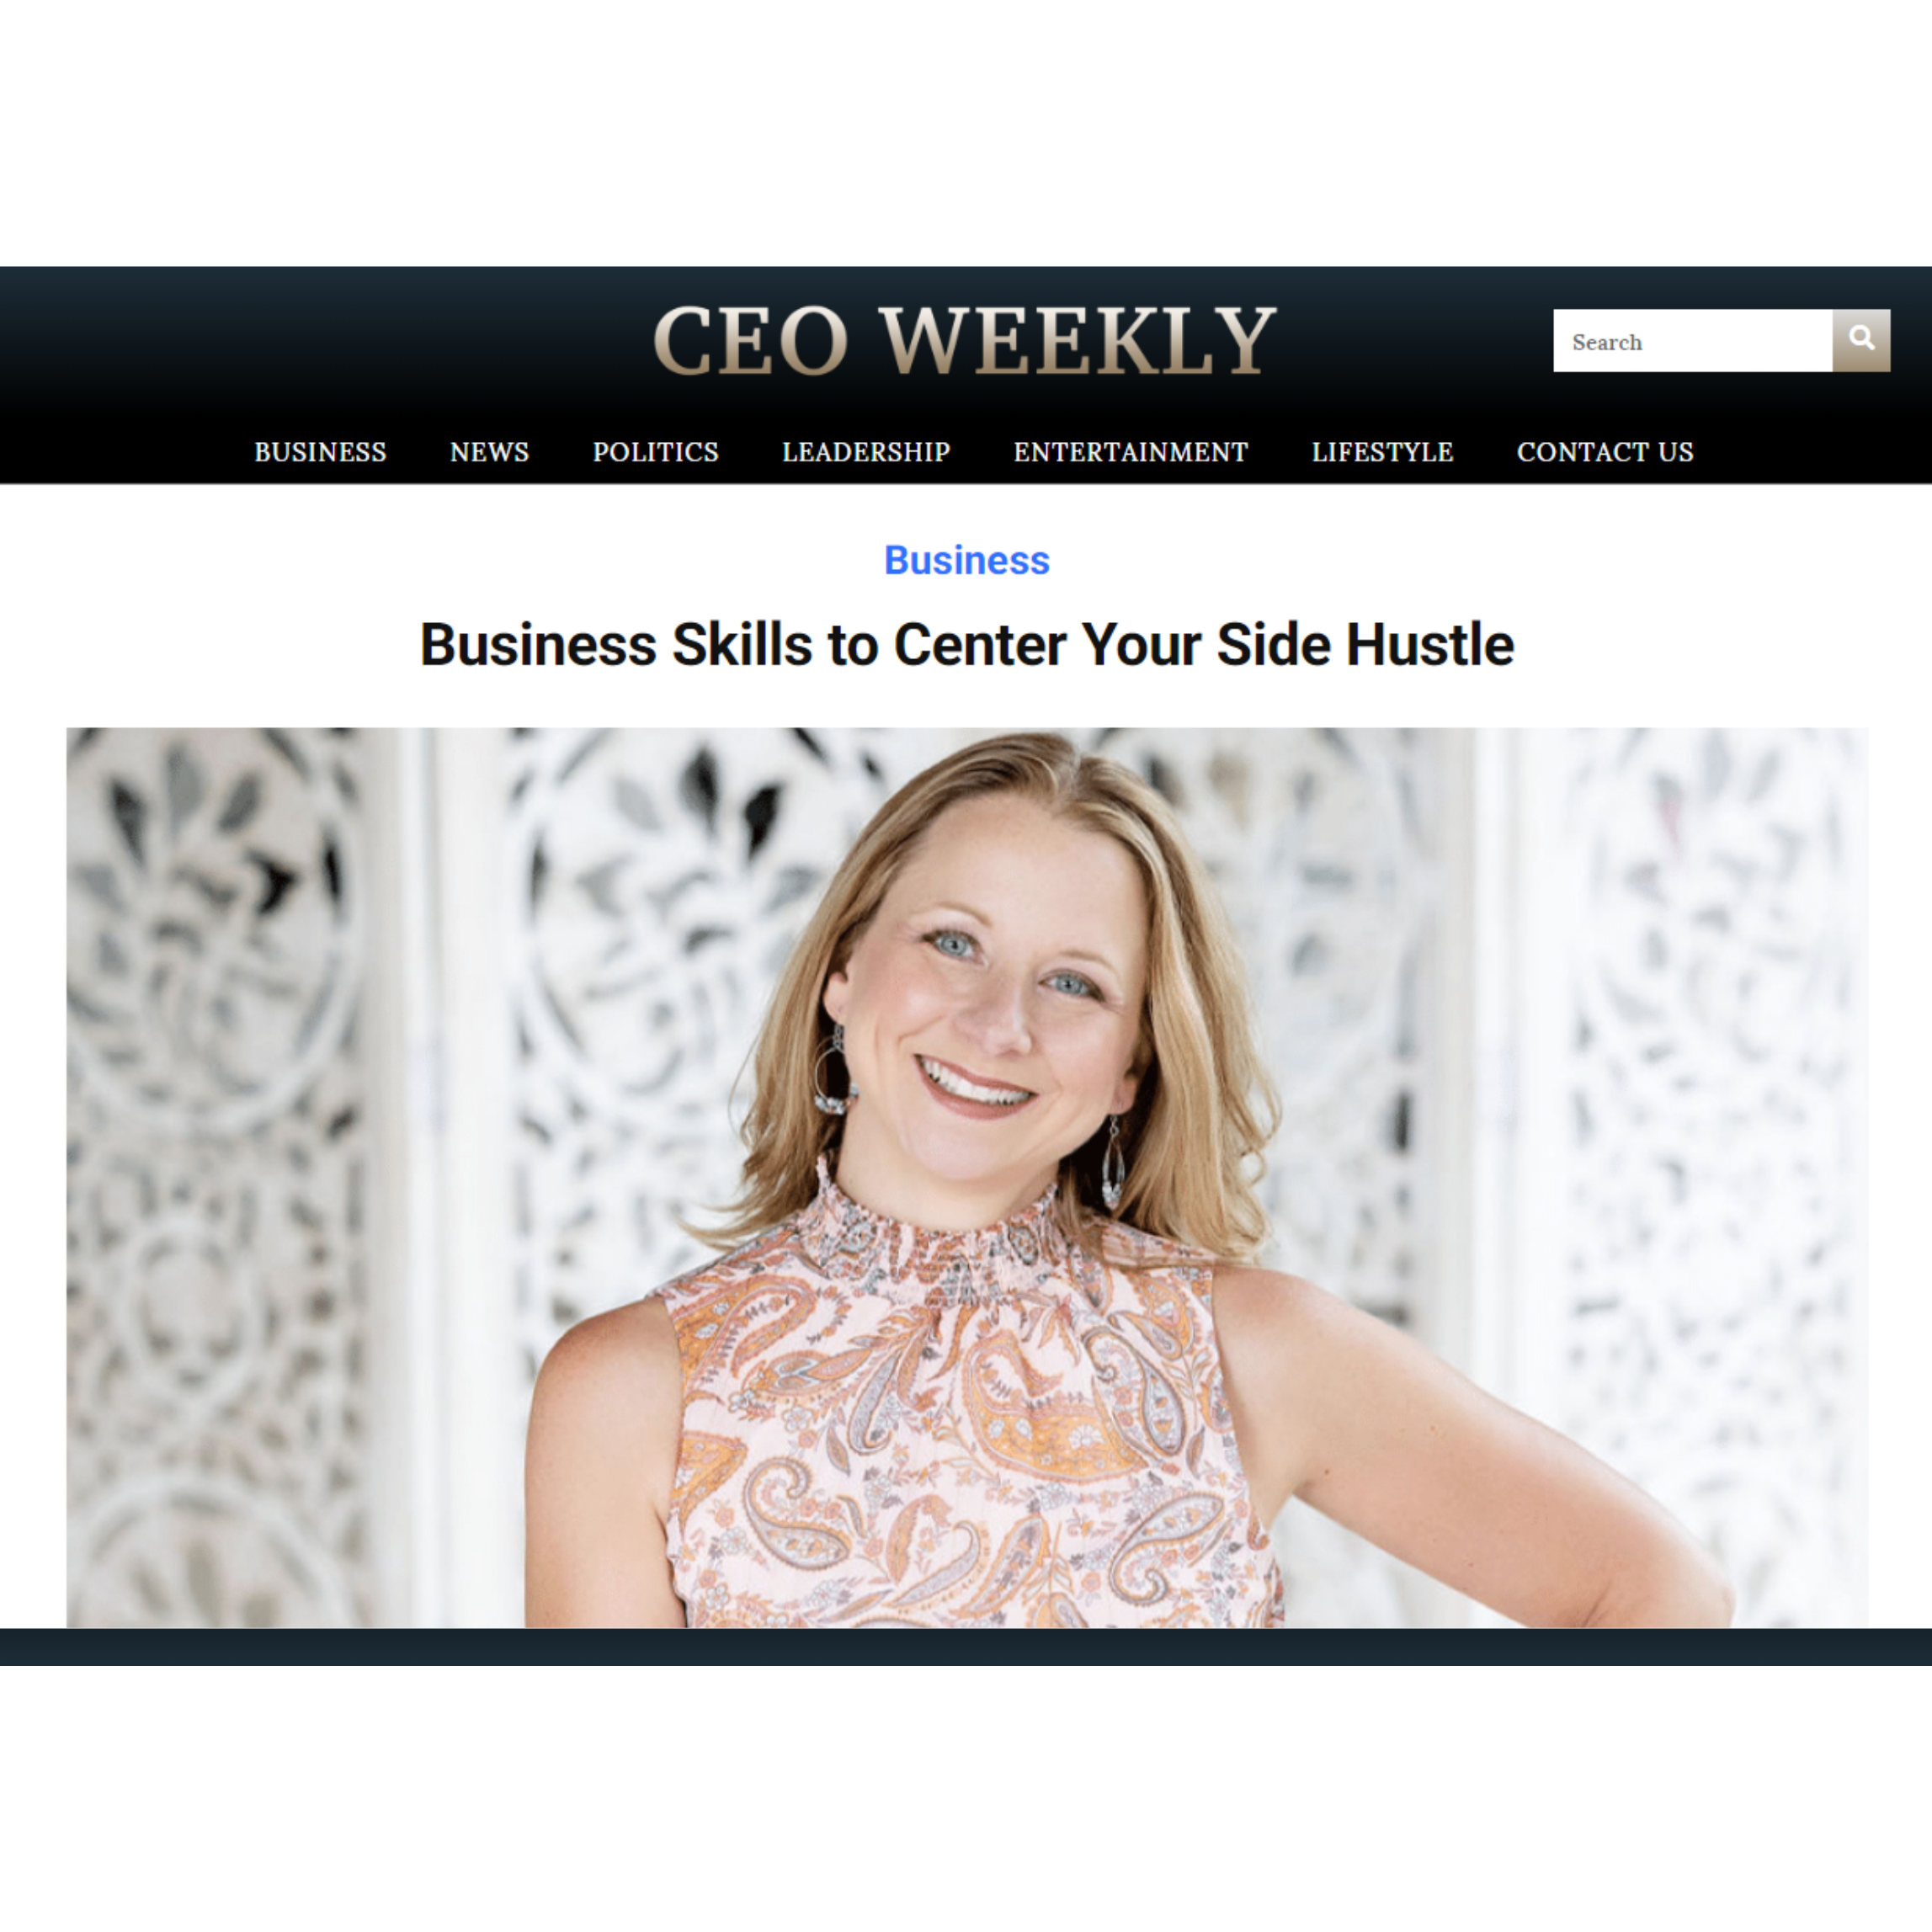Click the magnifying glass search icon
1932x1932 pixels.
pyautogui.click(x=1861, y=340)
